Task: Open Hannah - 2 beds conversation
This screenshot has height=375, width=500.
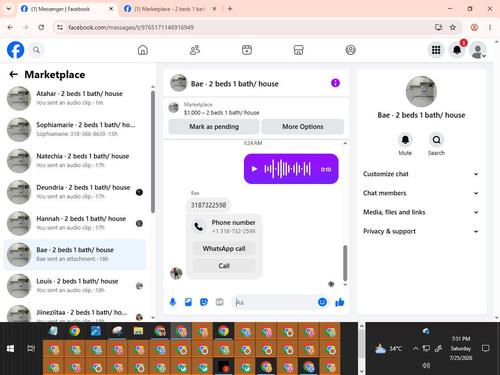Action: coord(75,223)
